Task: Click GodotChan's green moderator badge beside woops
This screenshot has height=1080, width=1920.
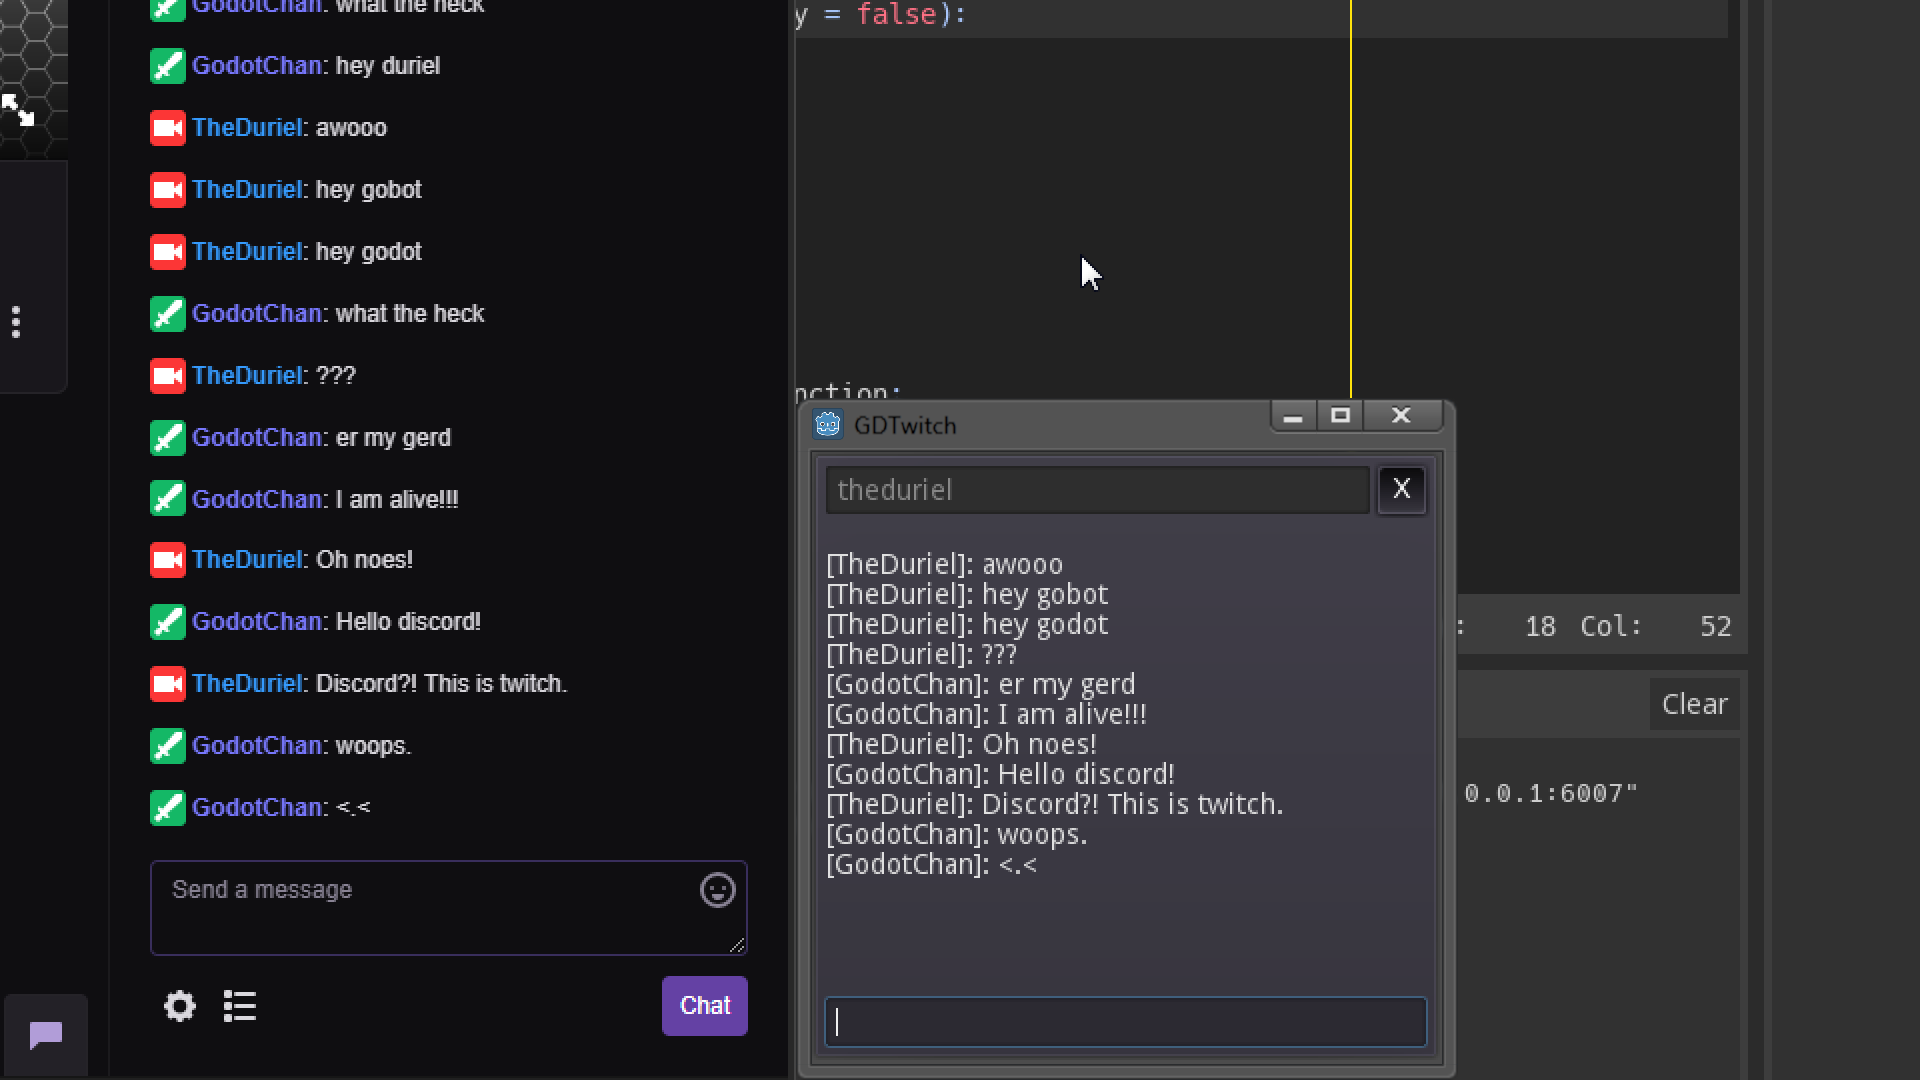Action: tap(168, 746)
